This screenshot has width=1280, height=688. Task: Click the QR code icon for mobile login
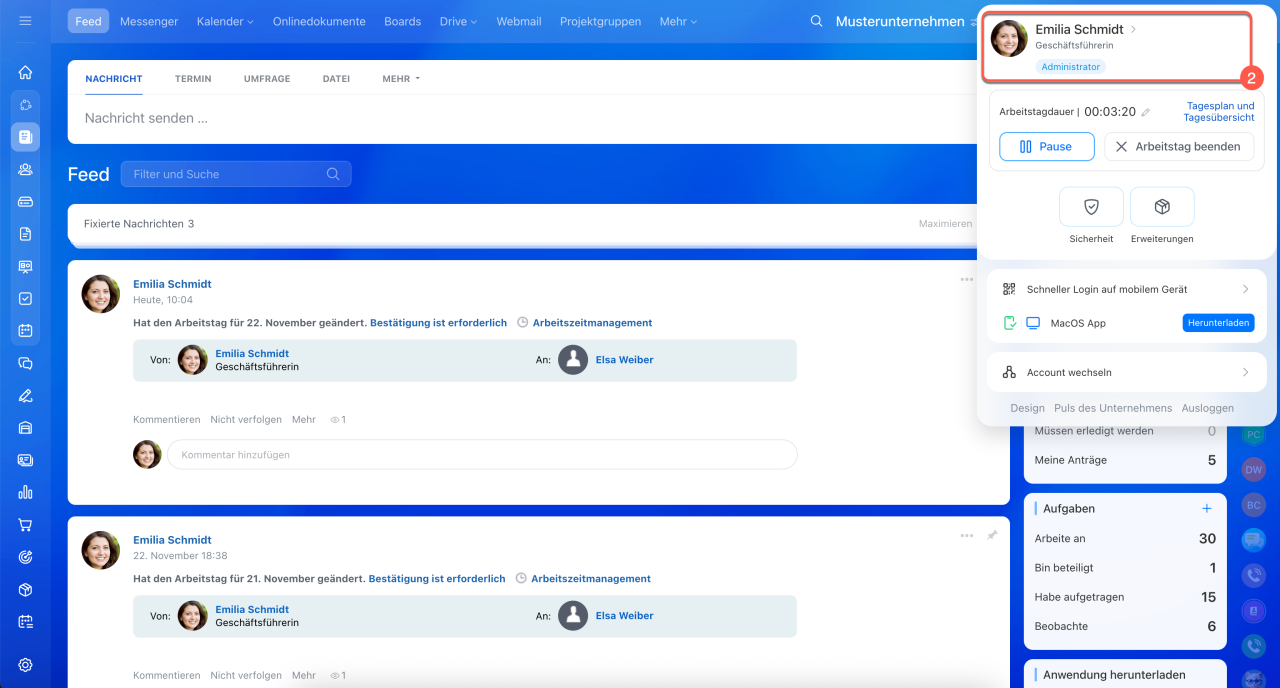click(x=1009, y=289)
